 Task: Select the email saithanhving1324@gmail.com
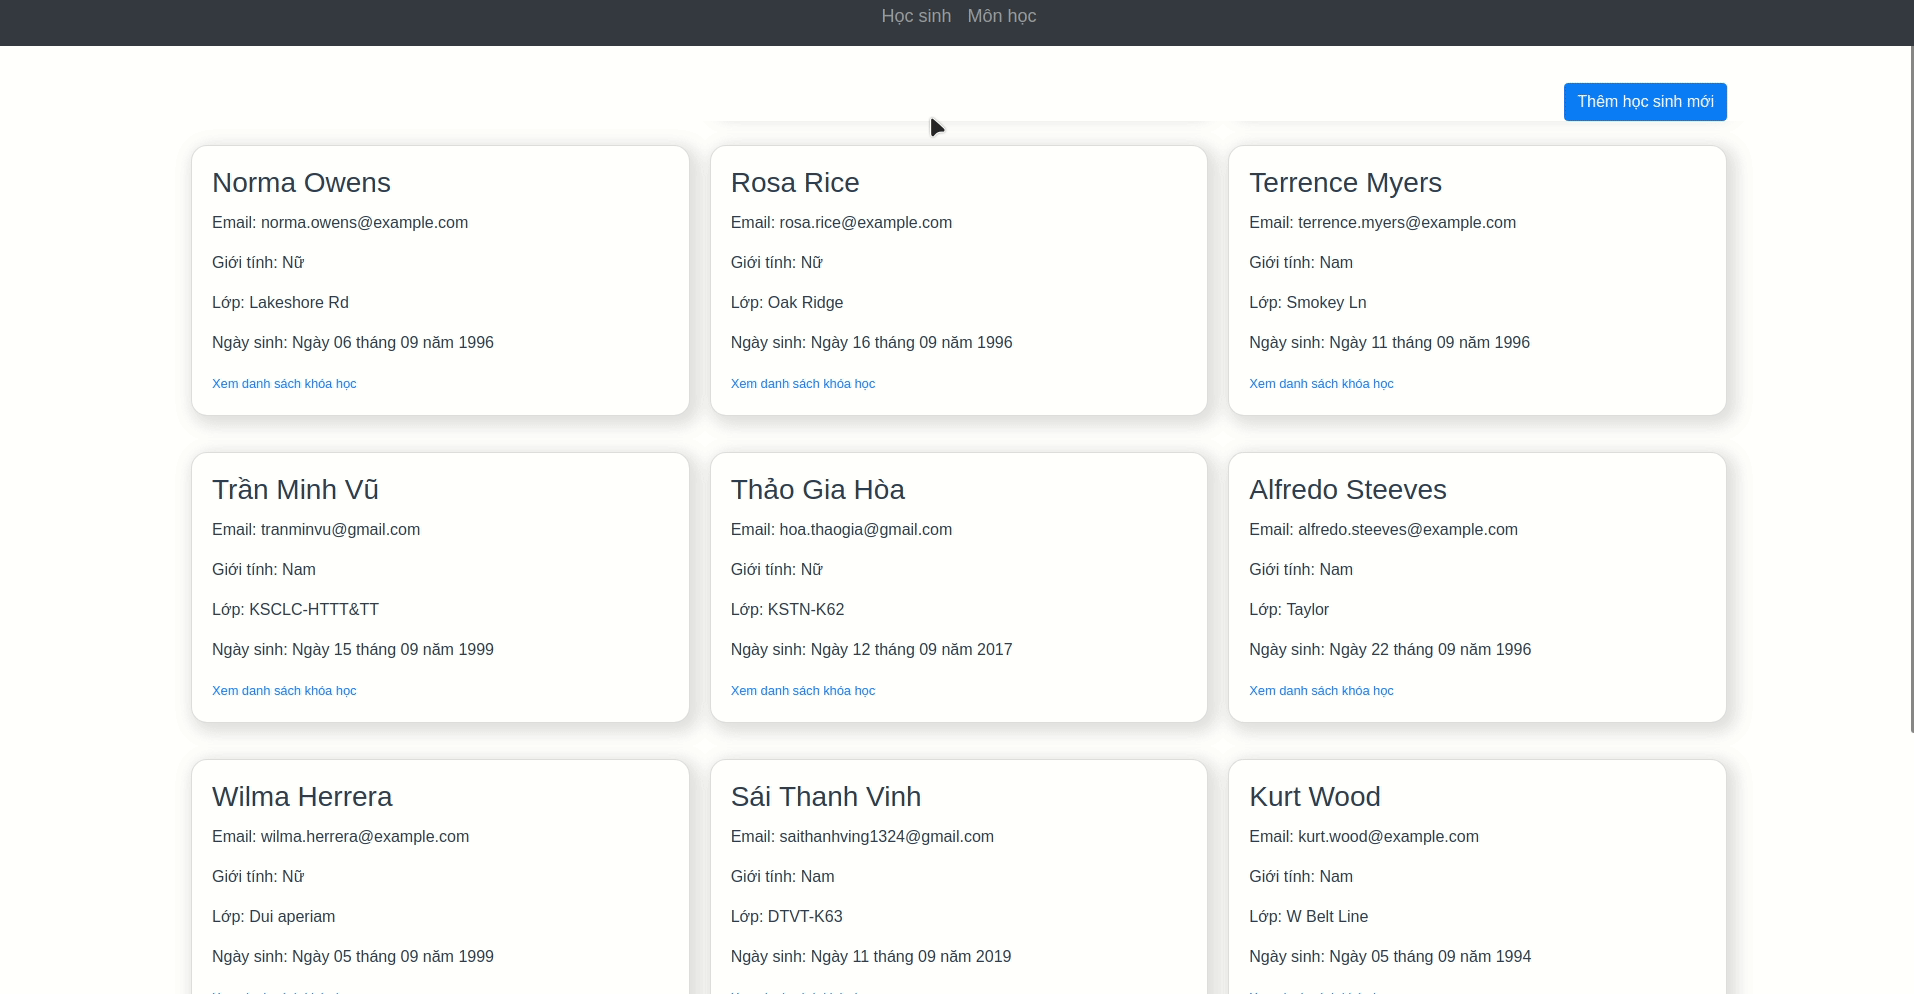tap(887, 837)
